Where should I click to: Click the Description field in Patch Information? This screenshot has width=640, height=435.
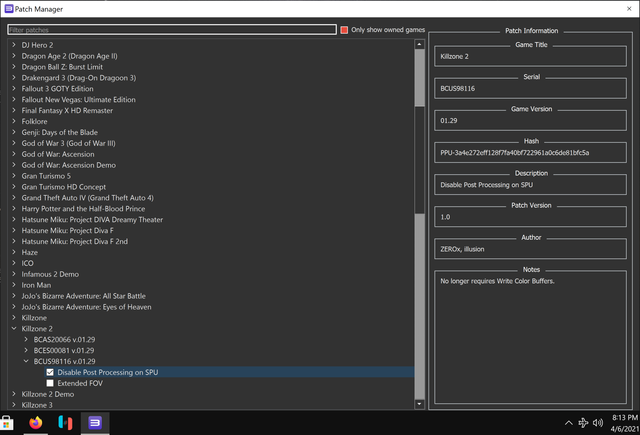click(530, 185)
